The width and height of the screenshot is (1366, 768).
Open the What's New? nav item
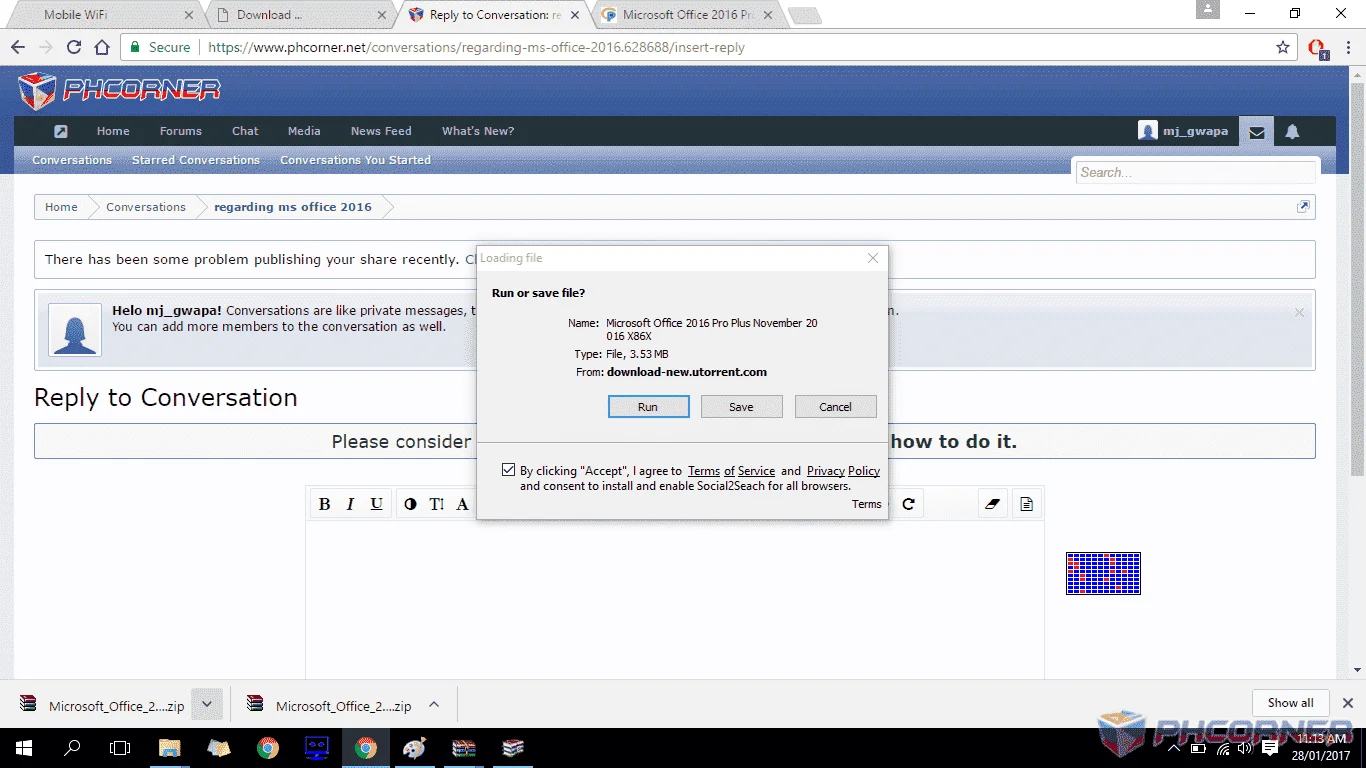click(x=478, y=131)
